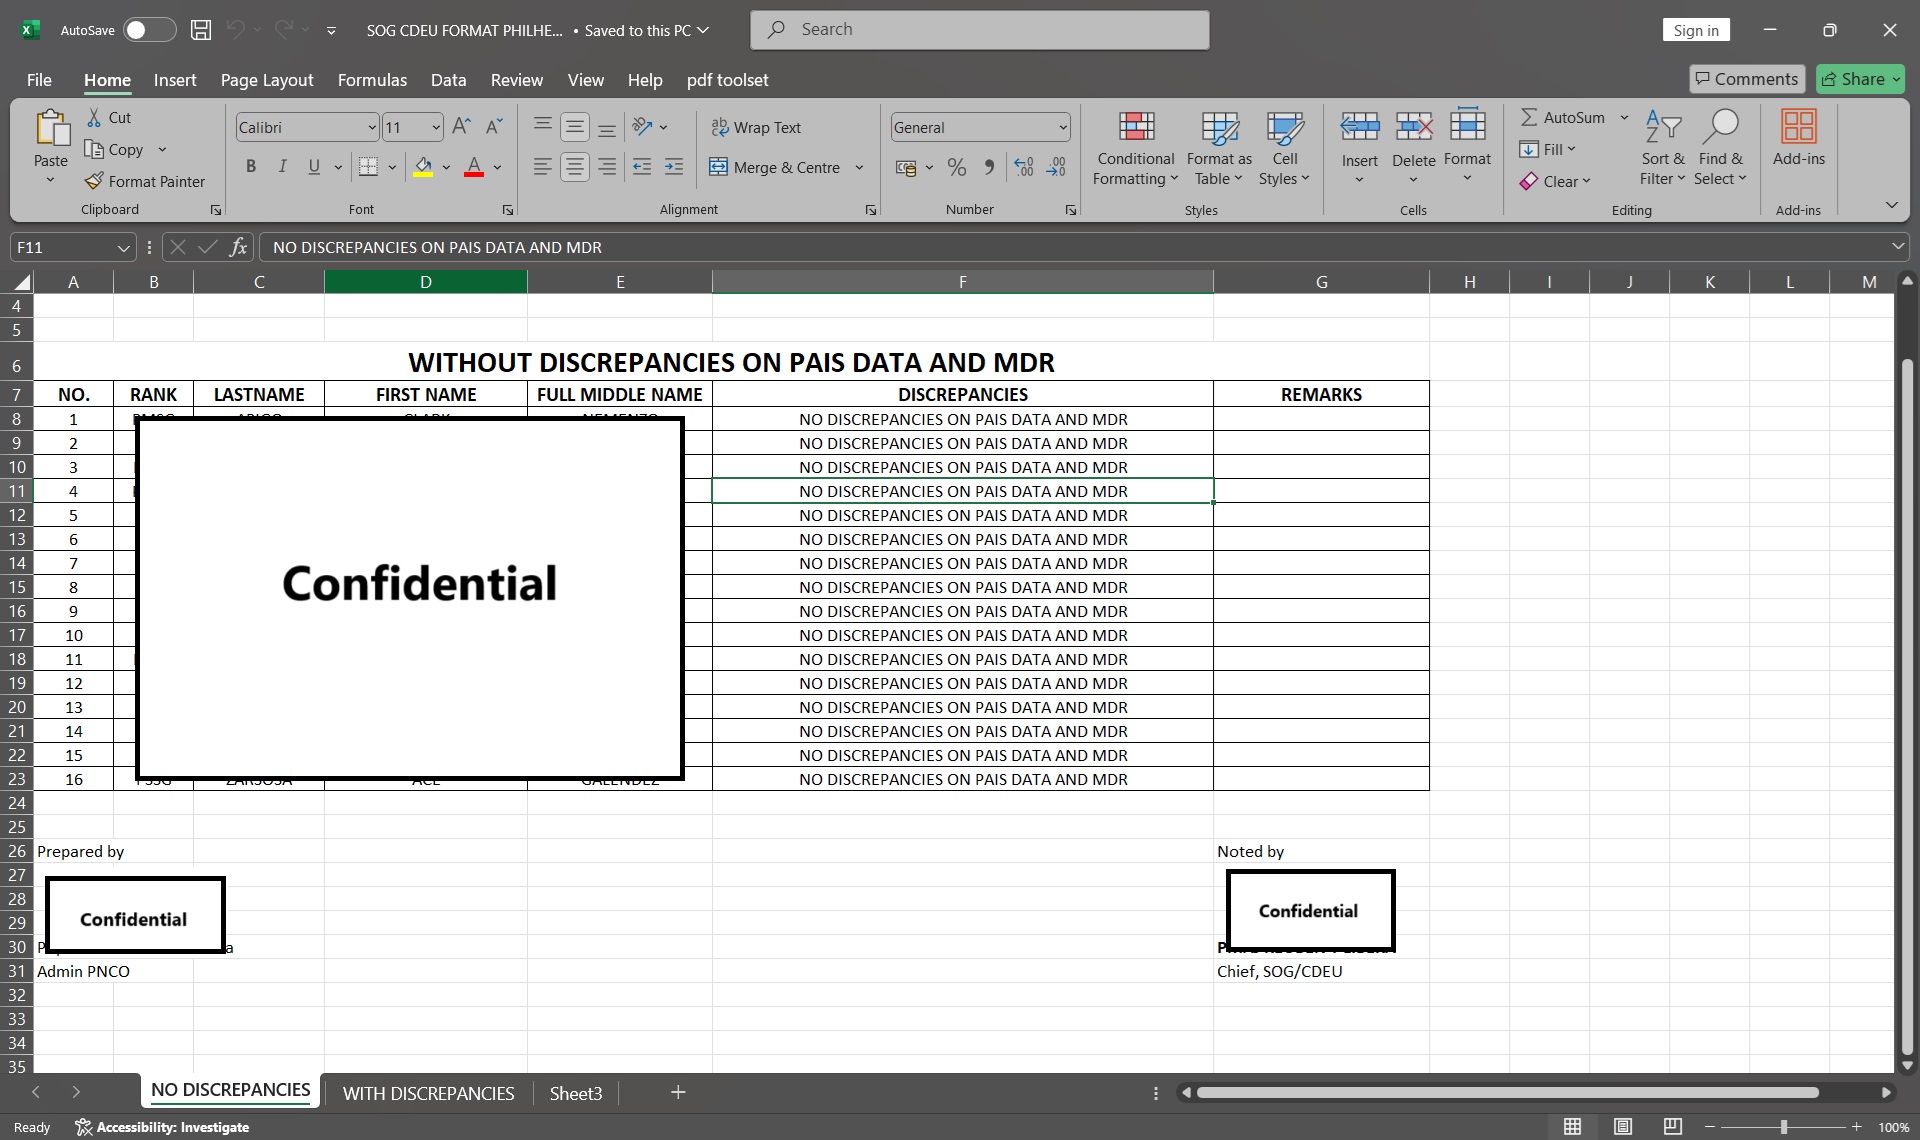Image resolution: width=1920 pixels, height=1140 pixels.
Task: Click the horizontal scrollbar
Action: coord(1506,1093)
